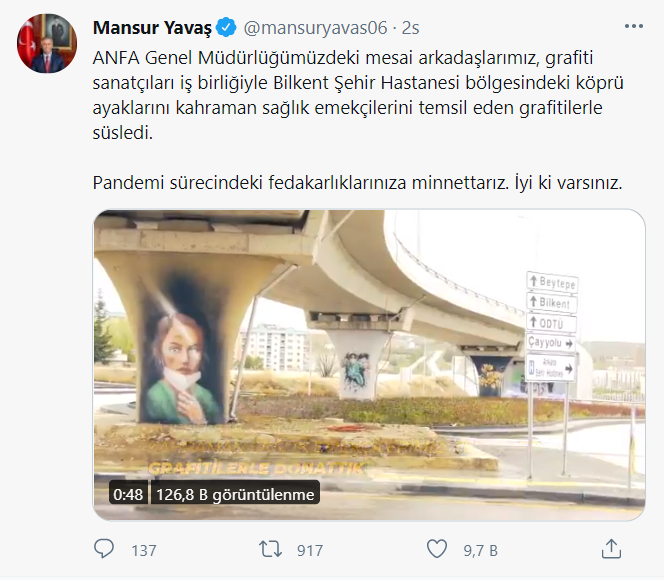Open the three-dot more options menu
Viewport: 664px width, 580px height.
click(634, 27)
